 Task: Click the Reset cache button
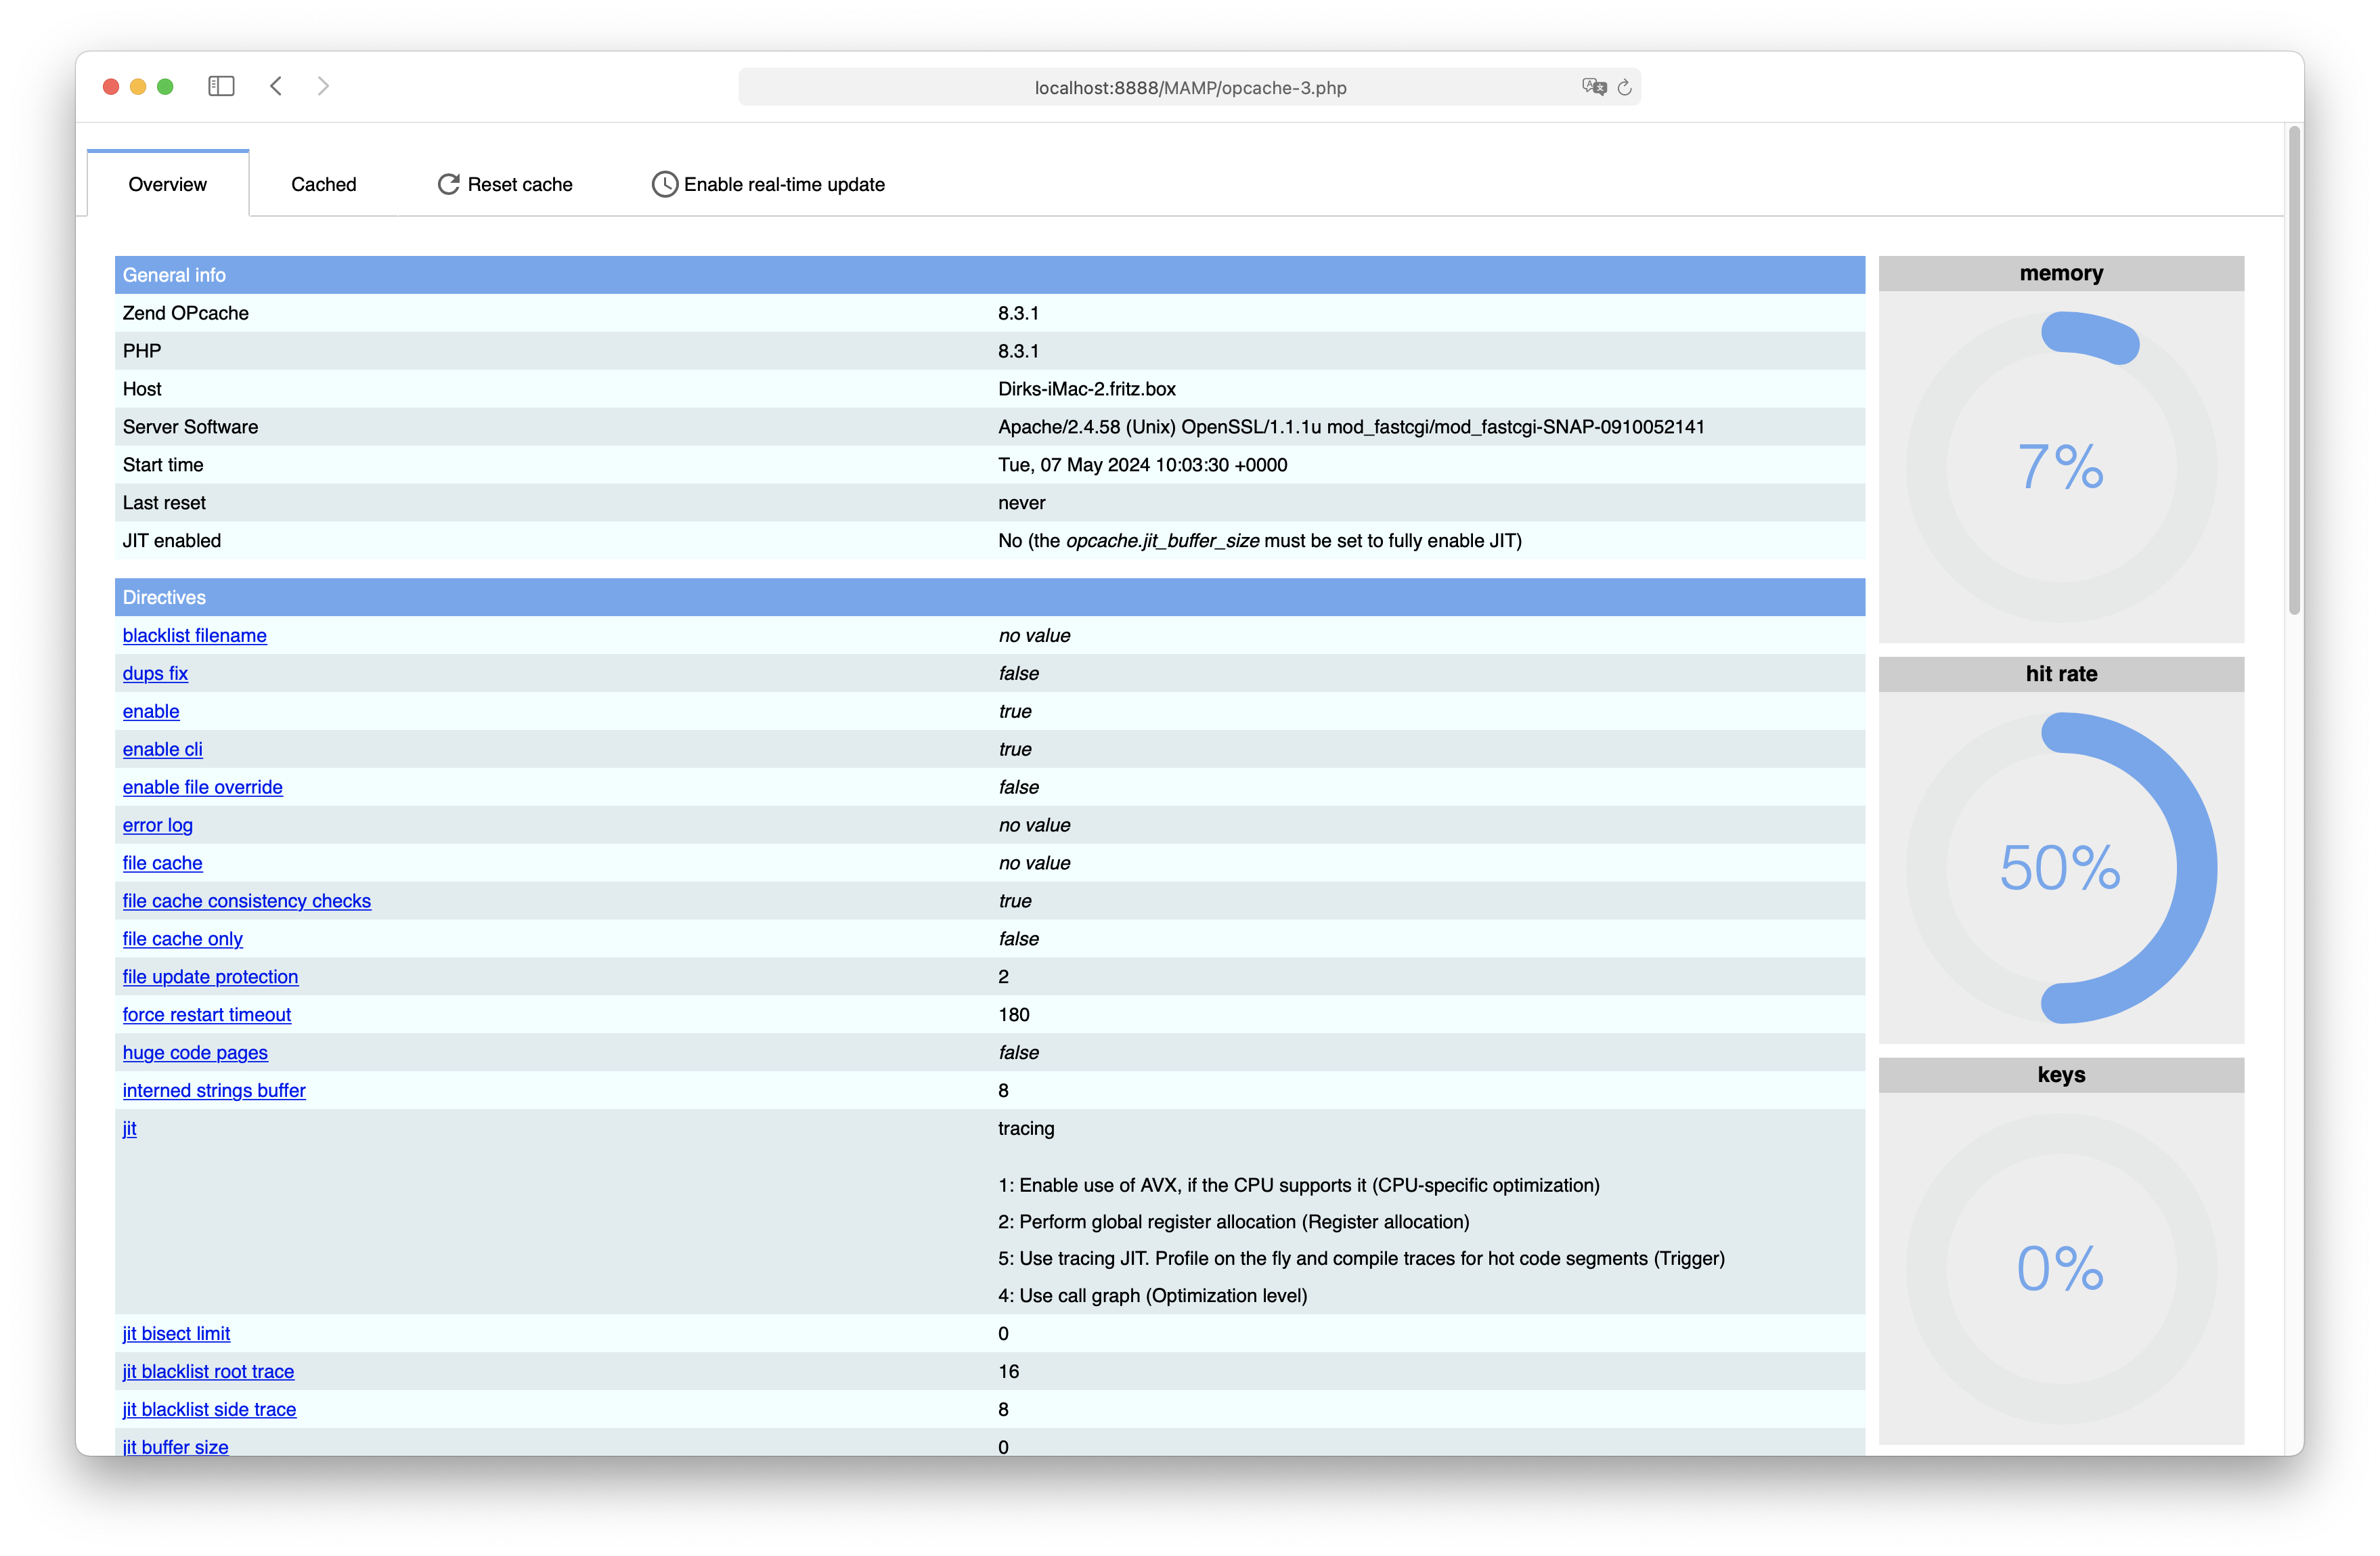[504, 182]
